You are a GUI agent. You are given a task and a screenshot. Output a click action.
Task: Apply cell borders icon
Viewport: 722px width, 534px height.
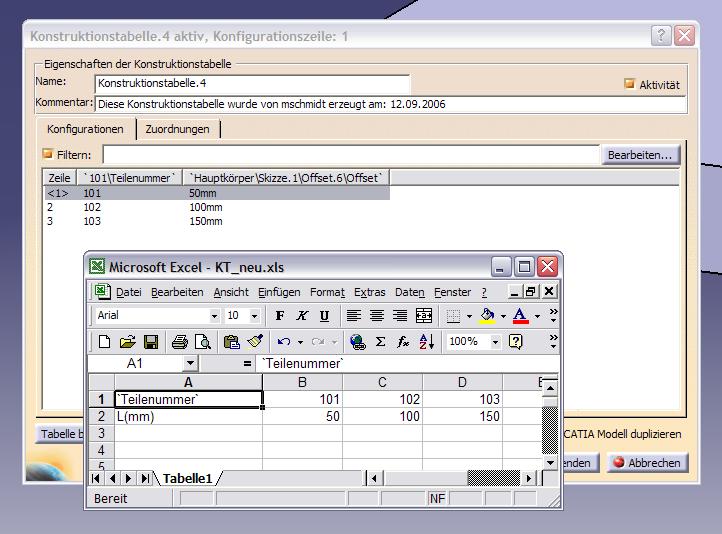(454, 316)
